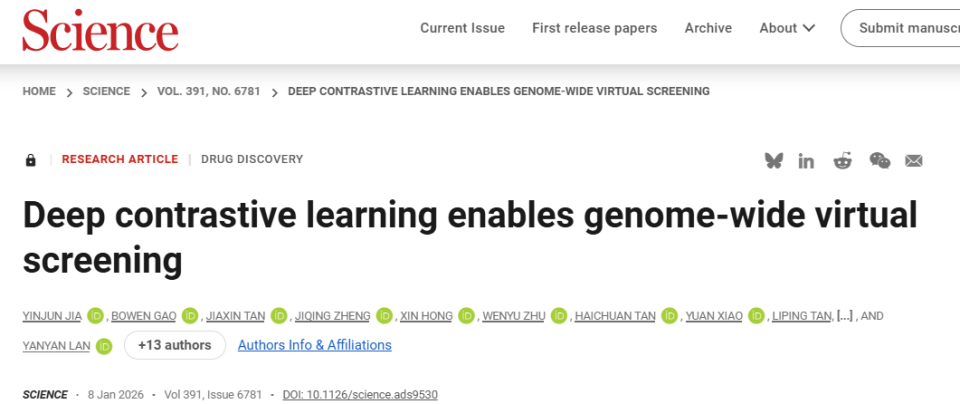The width and height of the screenshot is (960, 404).
Task: Expand hidden authors via ellipsis
Action: click(x=845, y=316)
